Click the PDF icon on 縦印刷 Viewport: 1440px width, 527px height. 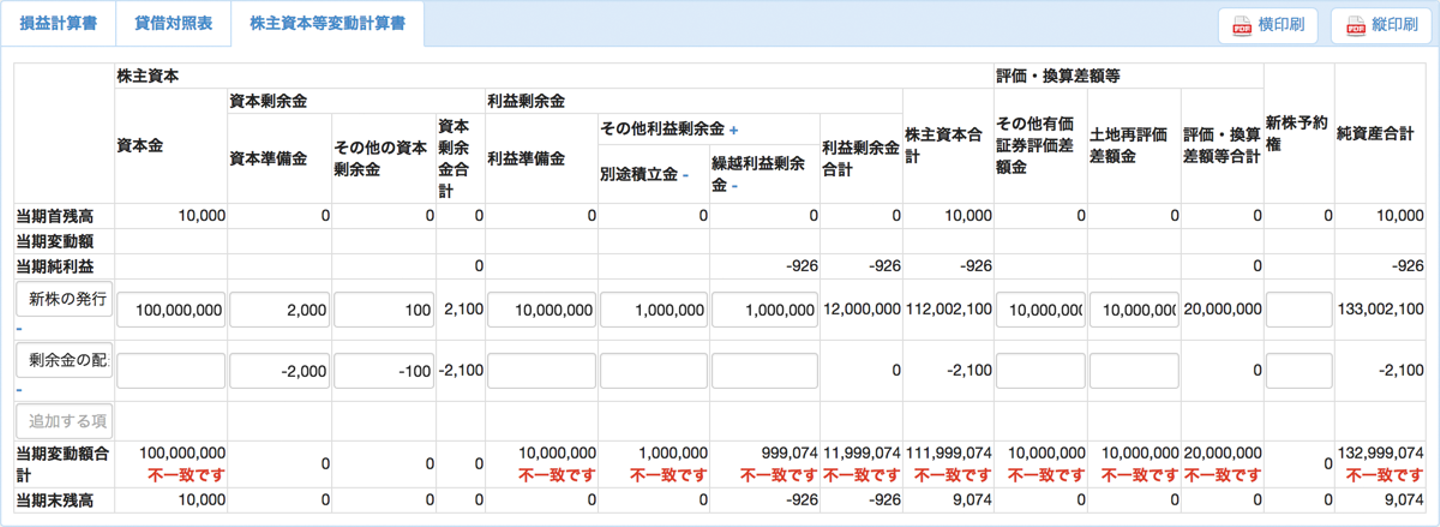1355,26
